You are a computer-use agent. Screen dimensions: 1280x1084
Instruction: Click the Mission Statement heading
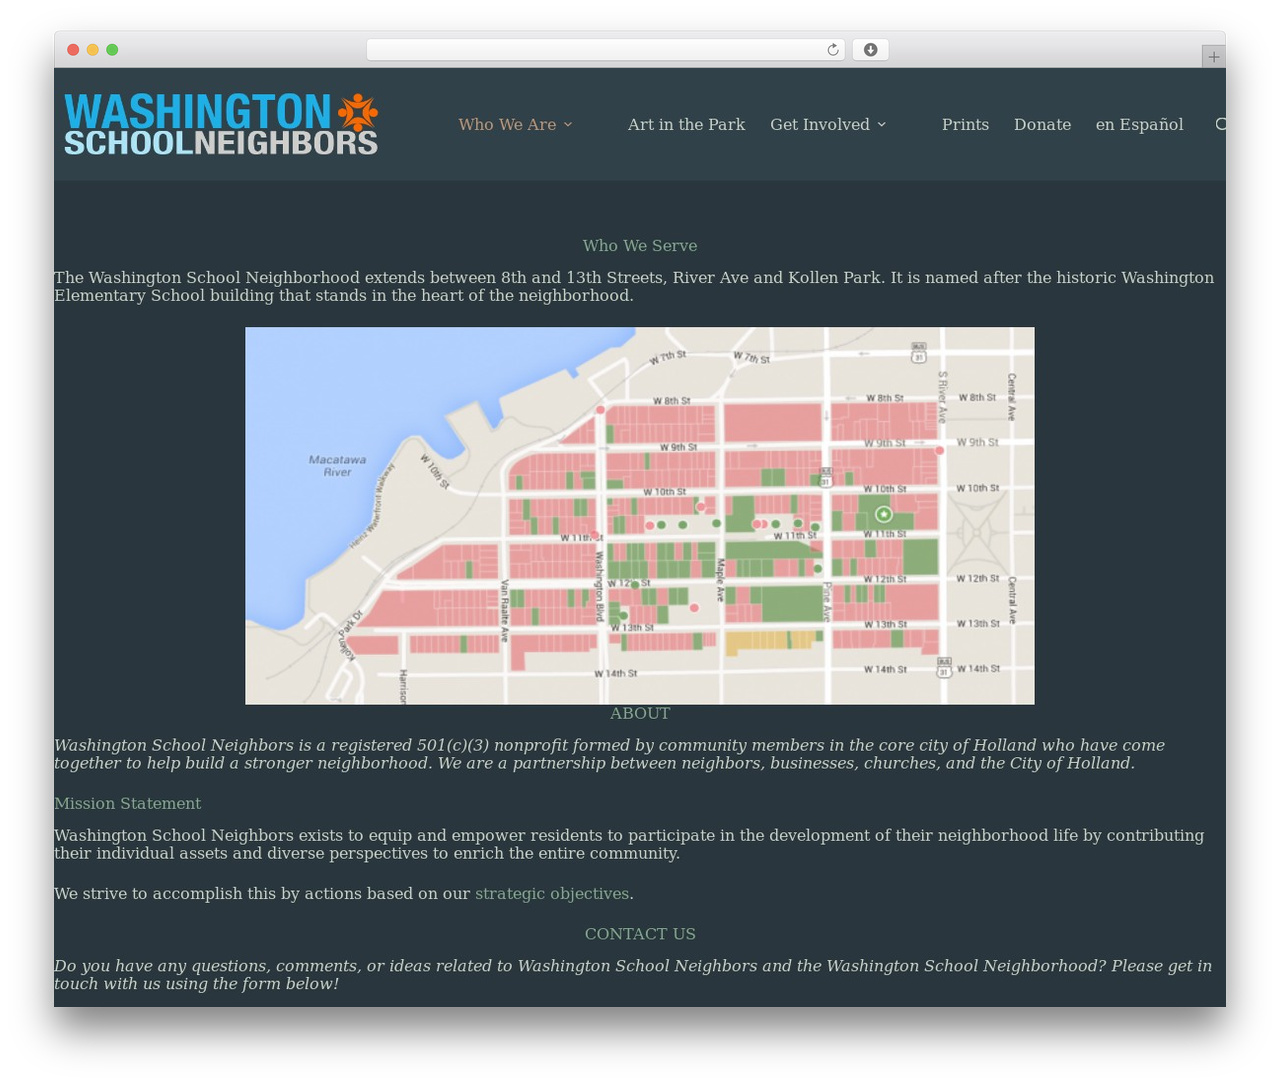tap(127, 803)
